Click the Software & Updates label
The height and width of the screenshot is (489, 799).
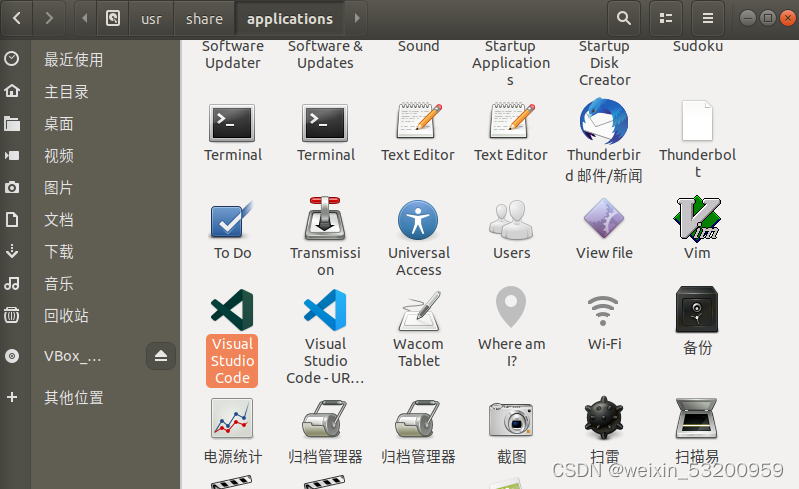[325, 55]
